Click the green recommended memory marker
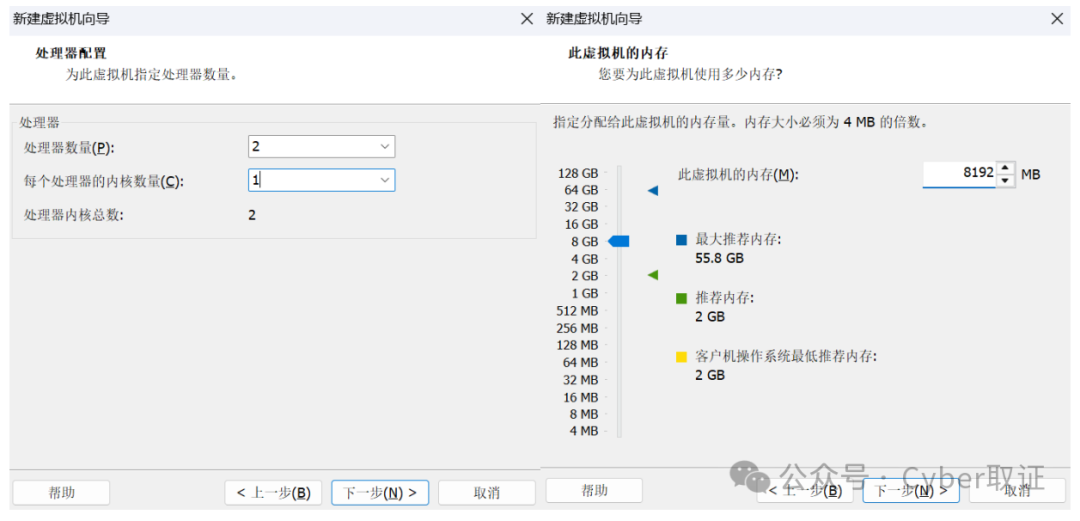This screenshot has height=521, width=1080. [653, 275]
